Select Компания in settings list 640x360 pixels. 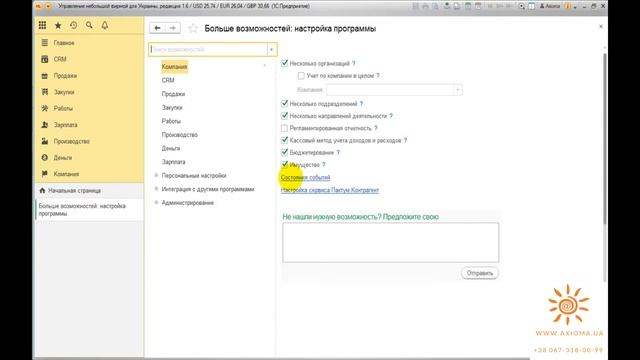(174, 67)
